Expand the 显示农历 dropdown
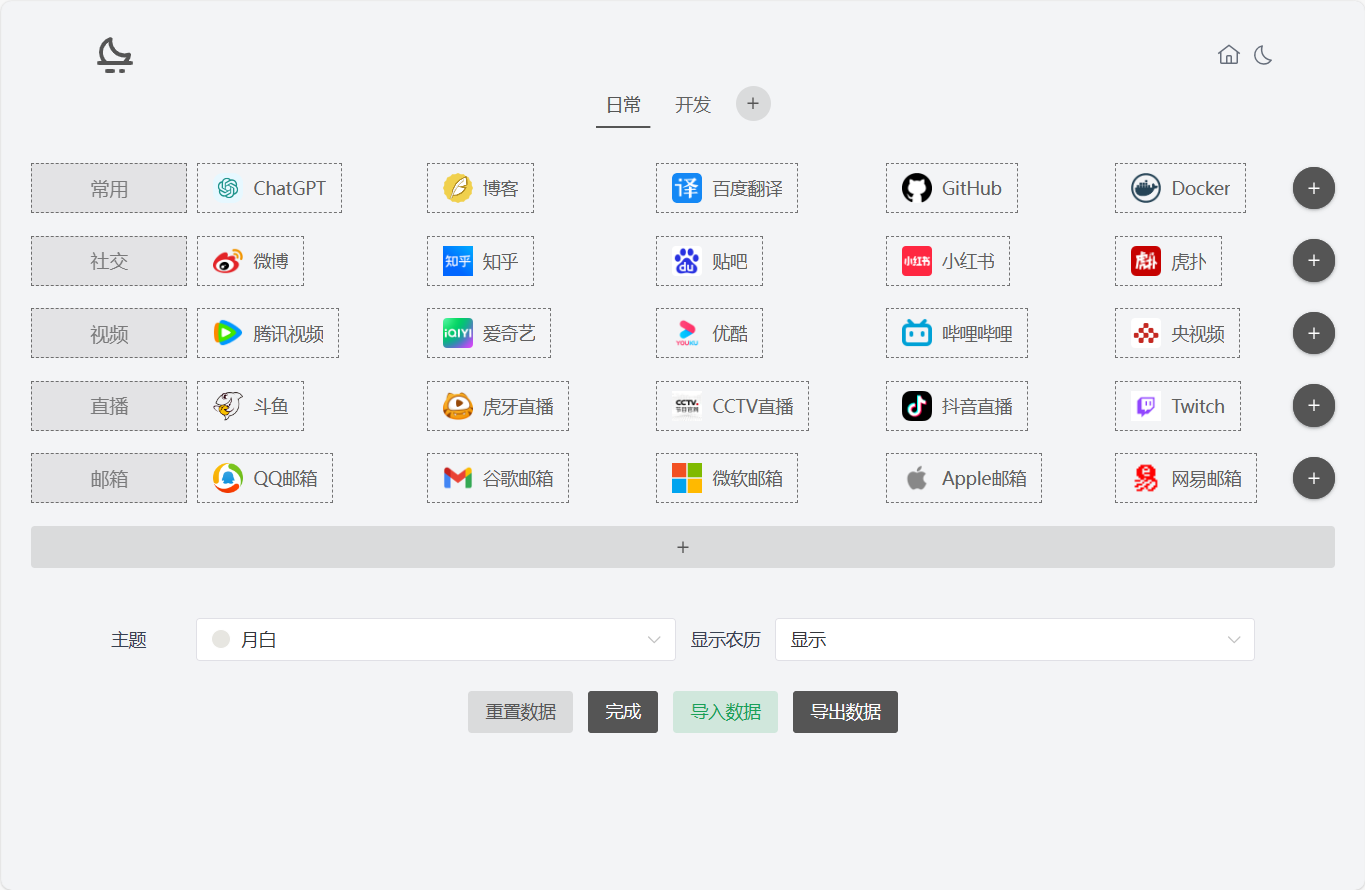 tap(1014, 640)
